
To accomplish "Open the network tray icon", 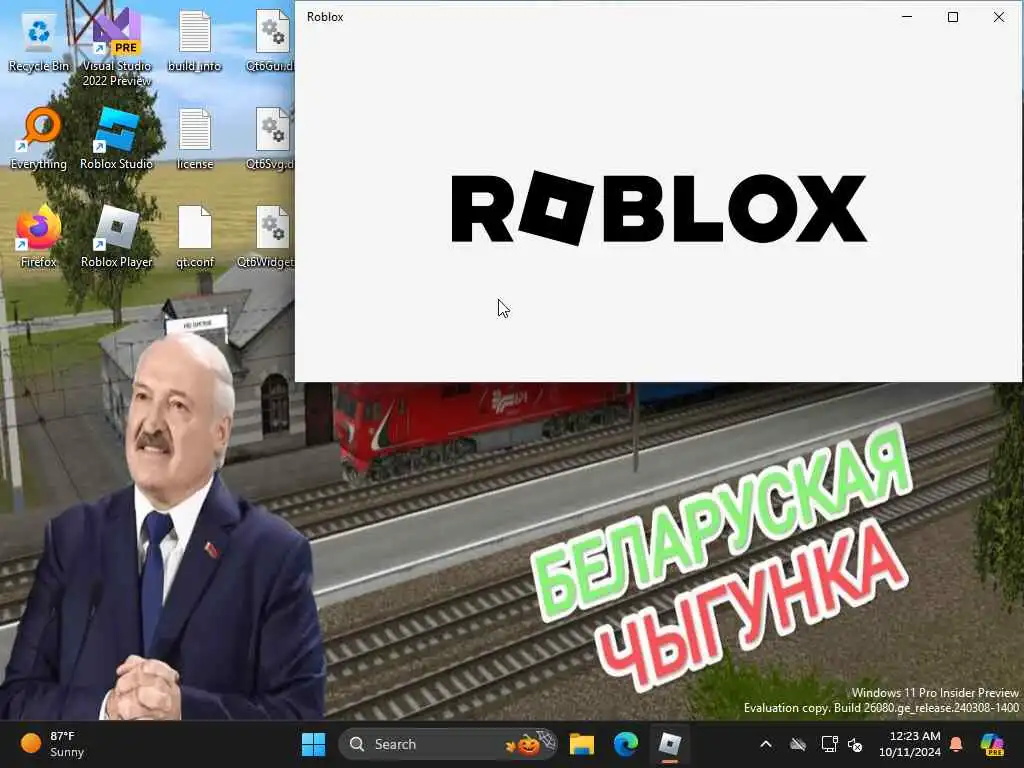I will (x=829, y=744).
